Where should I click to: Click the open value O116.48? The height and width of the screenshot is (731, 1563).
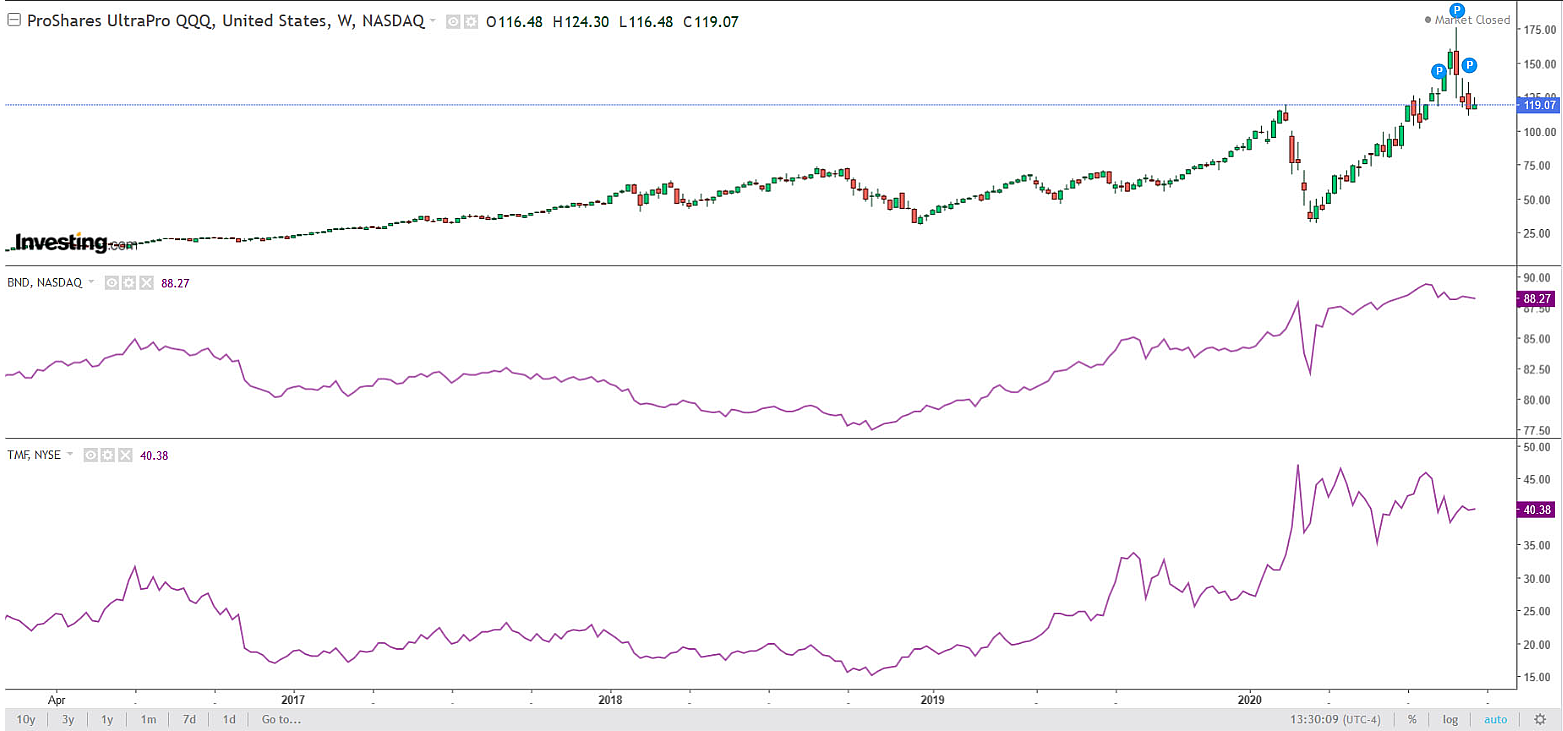[x=515, y=21]
